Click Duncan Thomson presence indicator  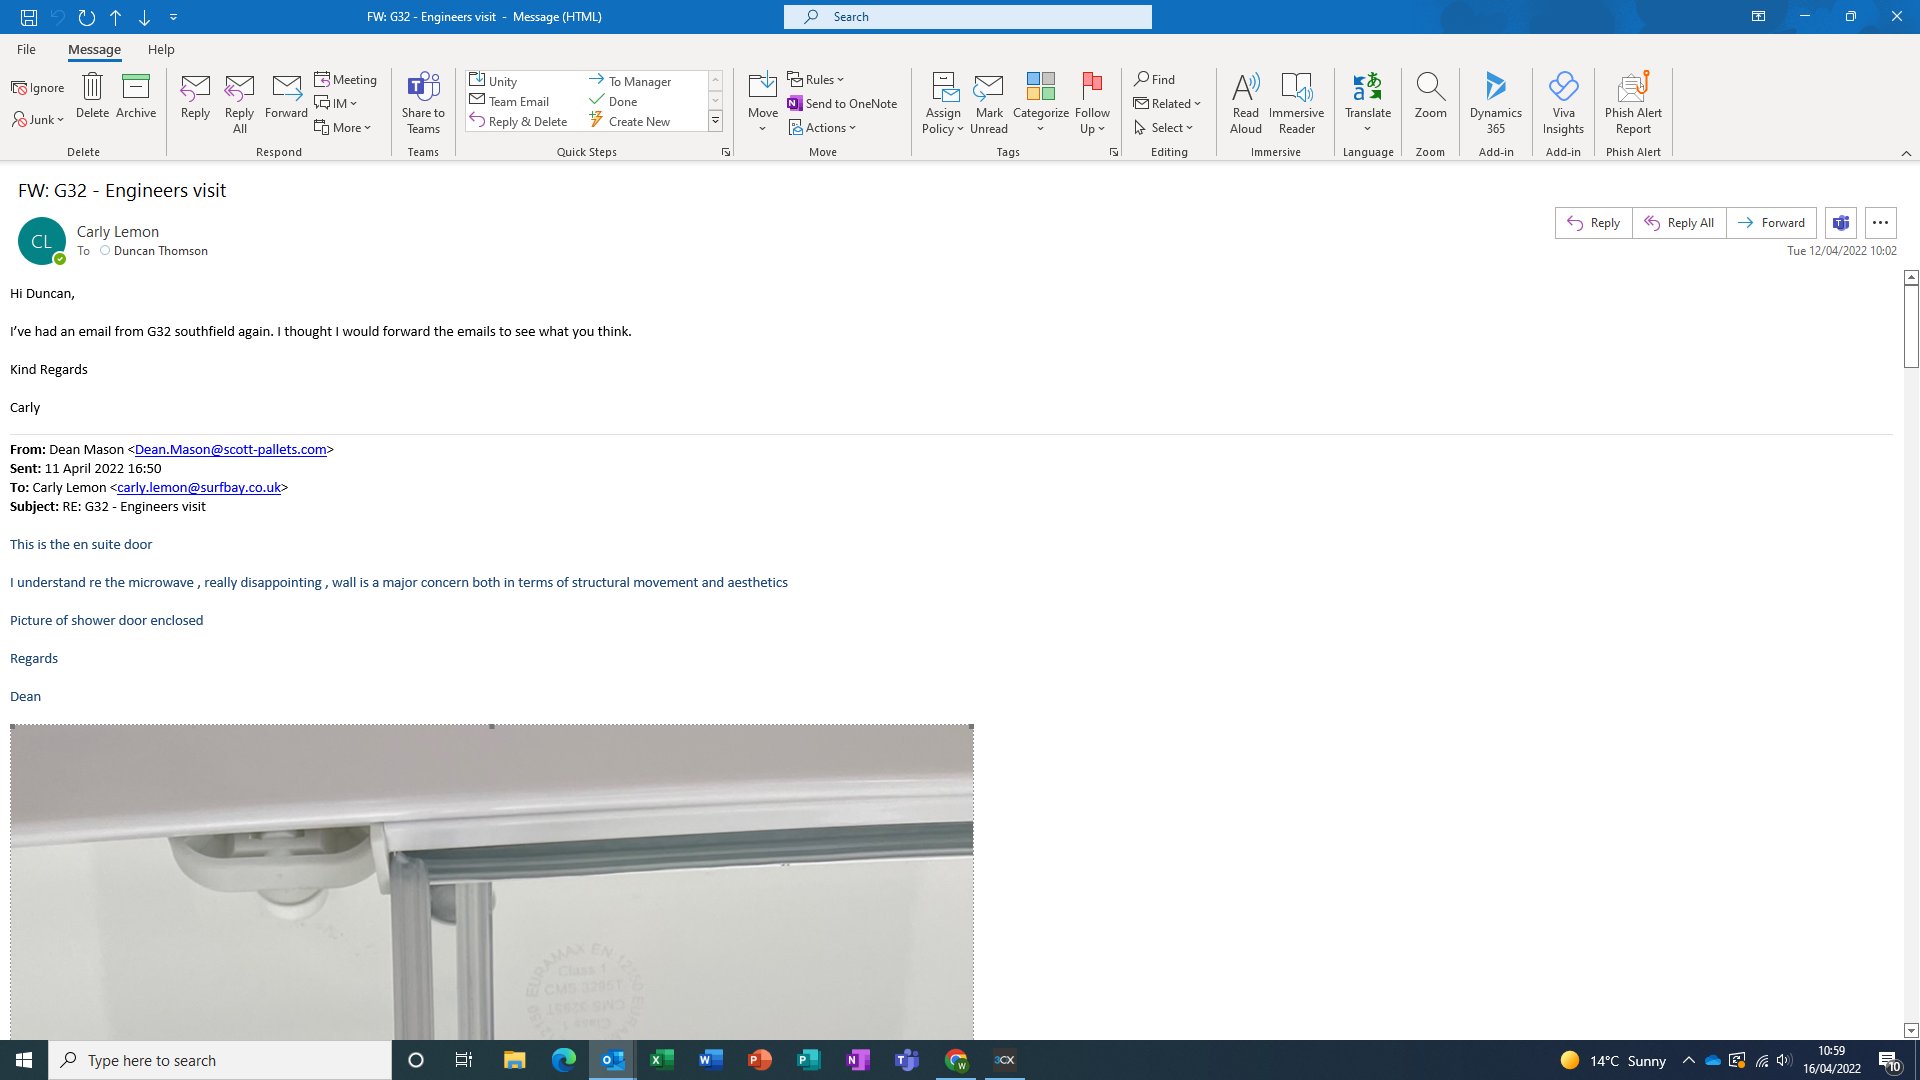(x=105, y=251)
